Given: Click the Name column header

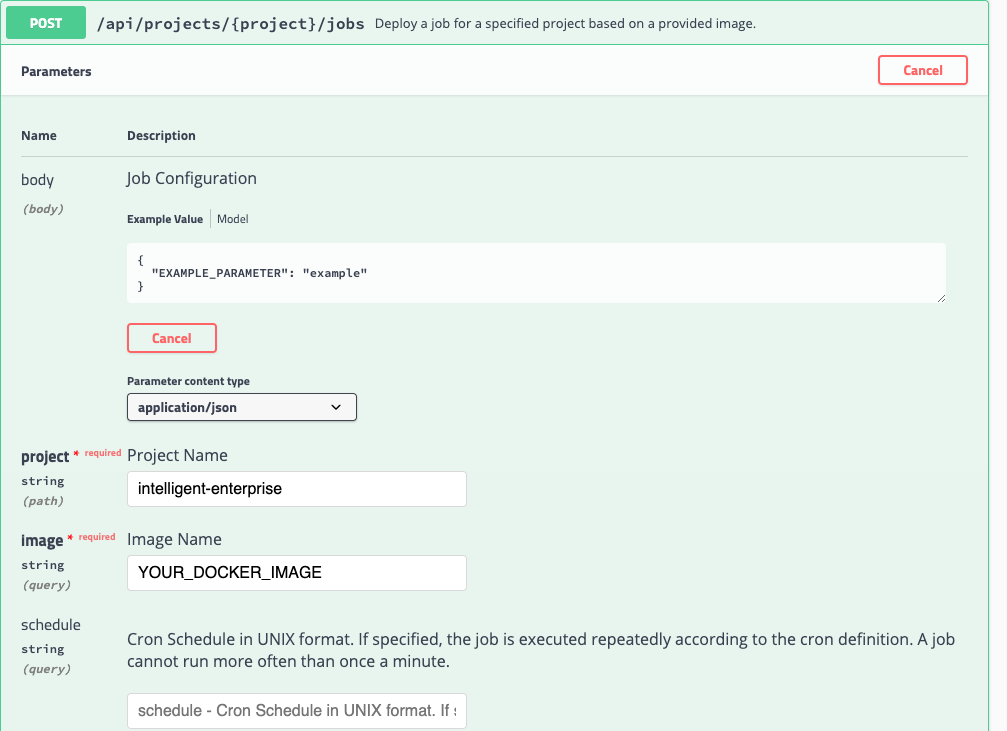Looking at the screenshot, I should [x=39, y=136].
